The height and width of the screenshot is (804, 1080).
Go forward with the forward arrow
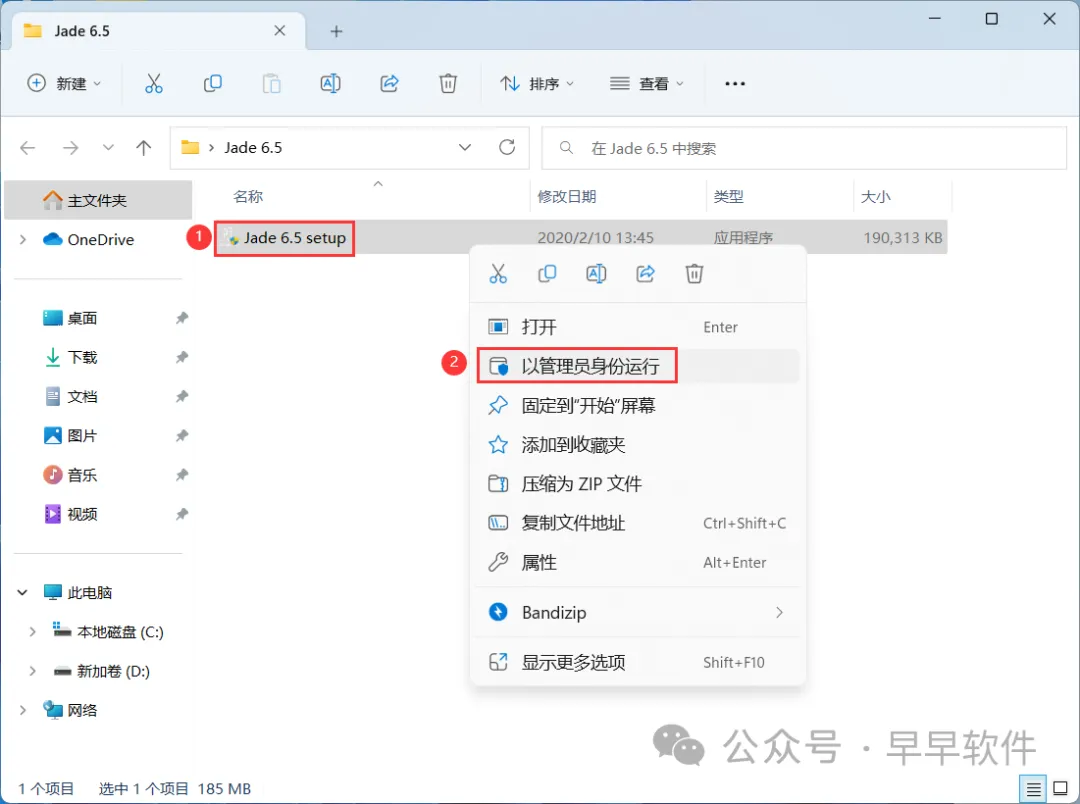click(x=70, y=147)
